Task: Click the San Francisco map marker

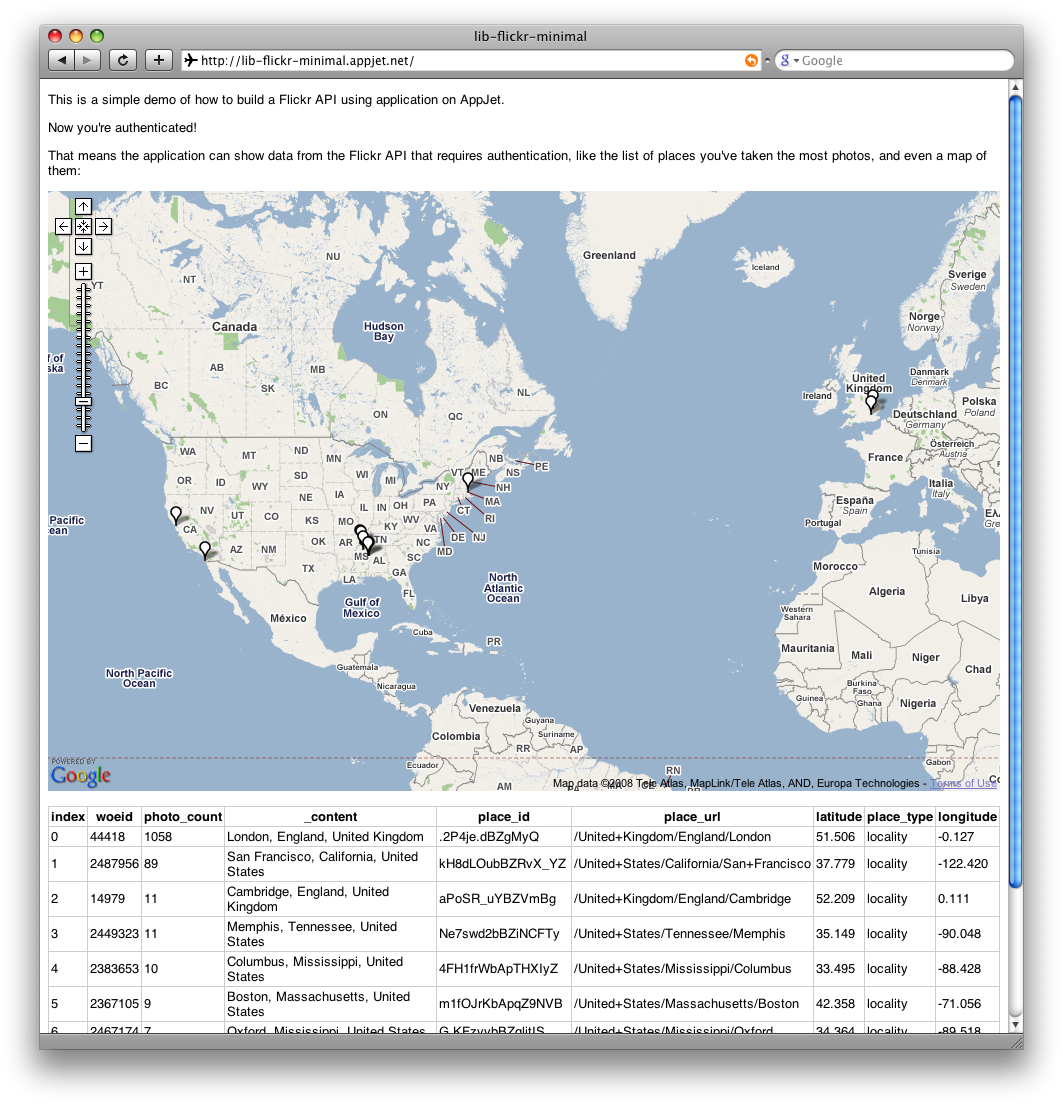Action: (x=176, y=515)
